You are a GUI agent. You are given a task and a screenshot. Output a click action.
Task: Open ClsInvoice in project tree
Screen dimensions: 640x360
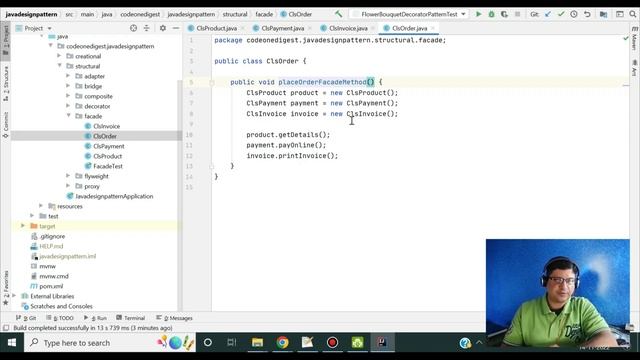(x=107, y=126)
